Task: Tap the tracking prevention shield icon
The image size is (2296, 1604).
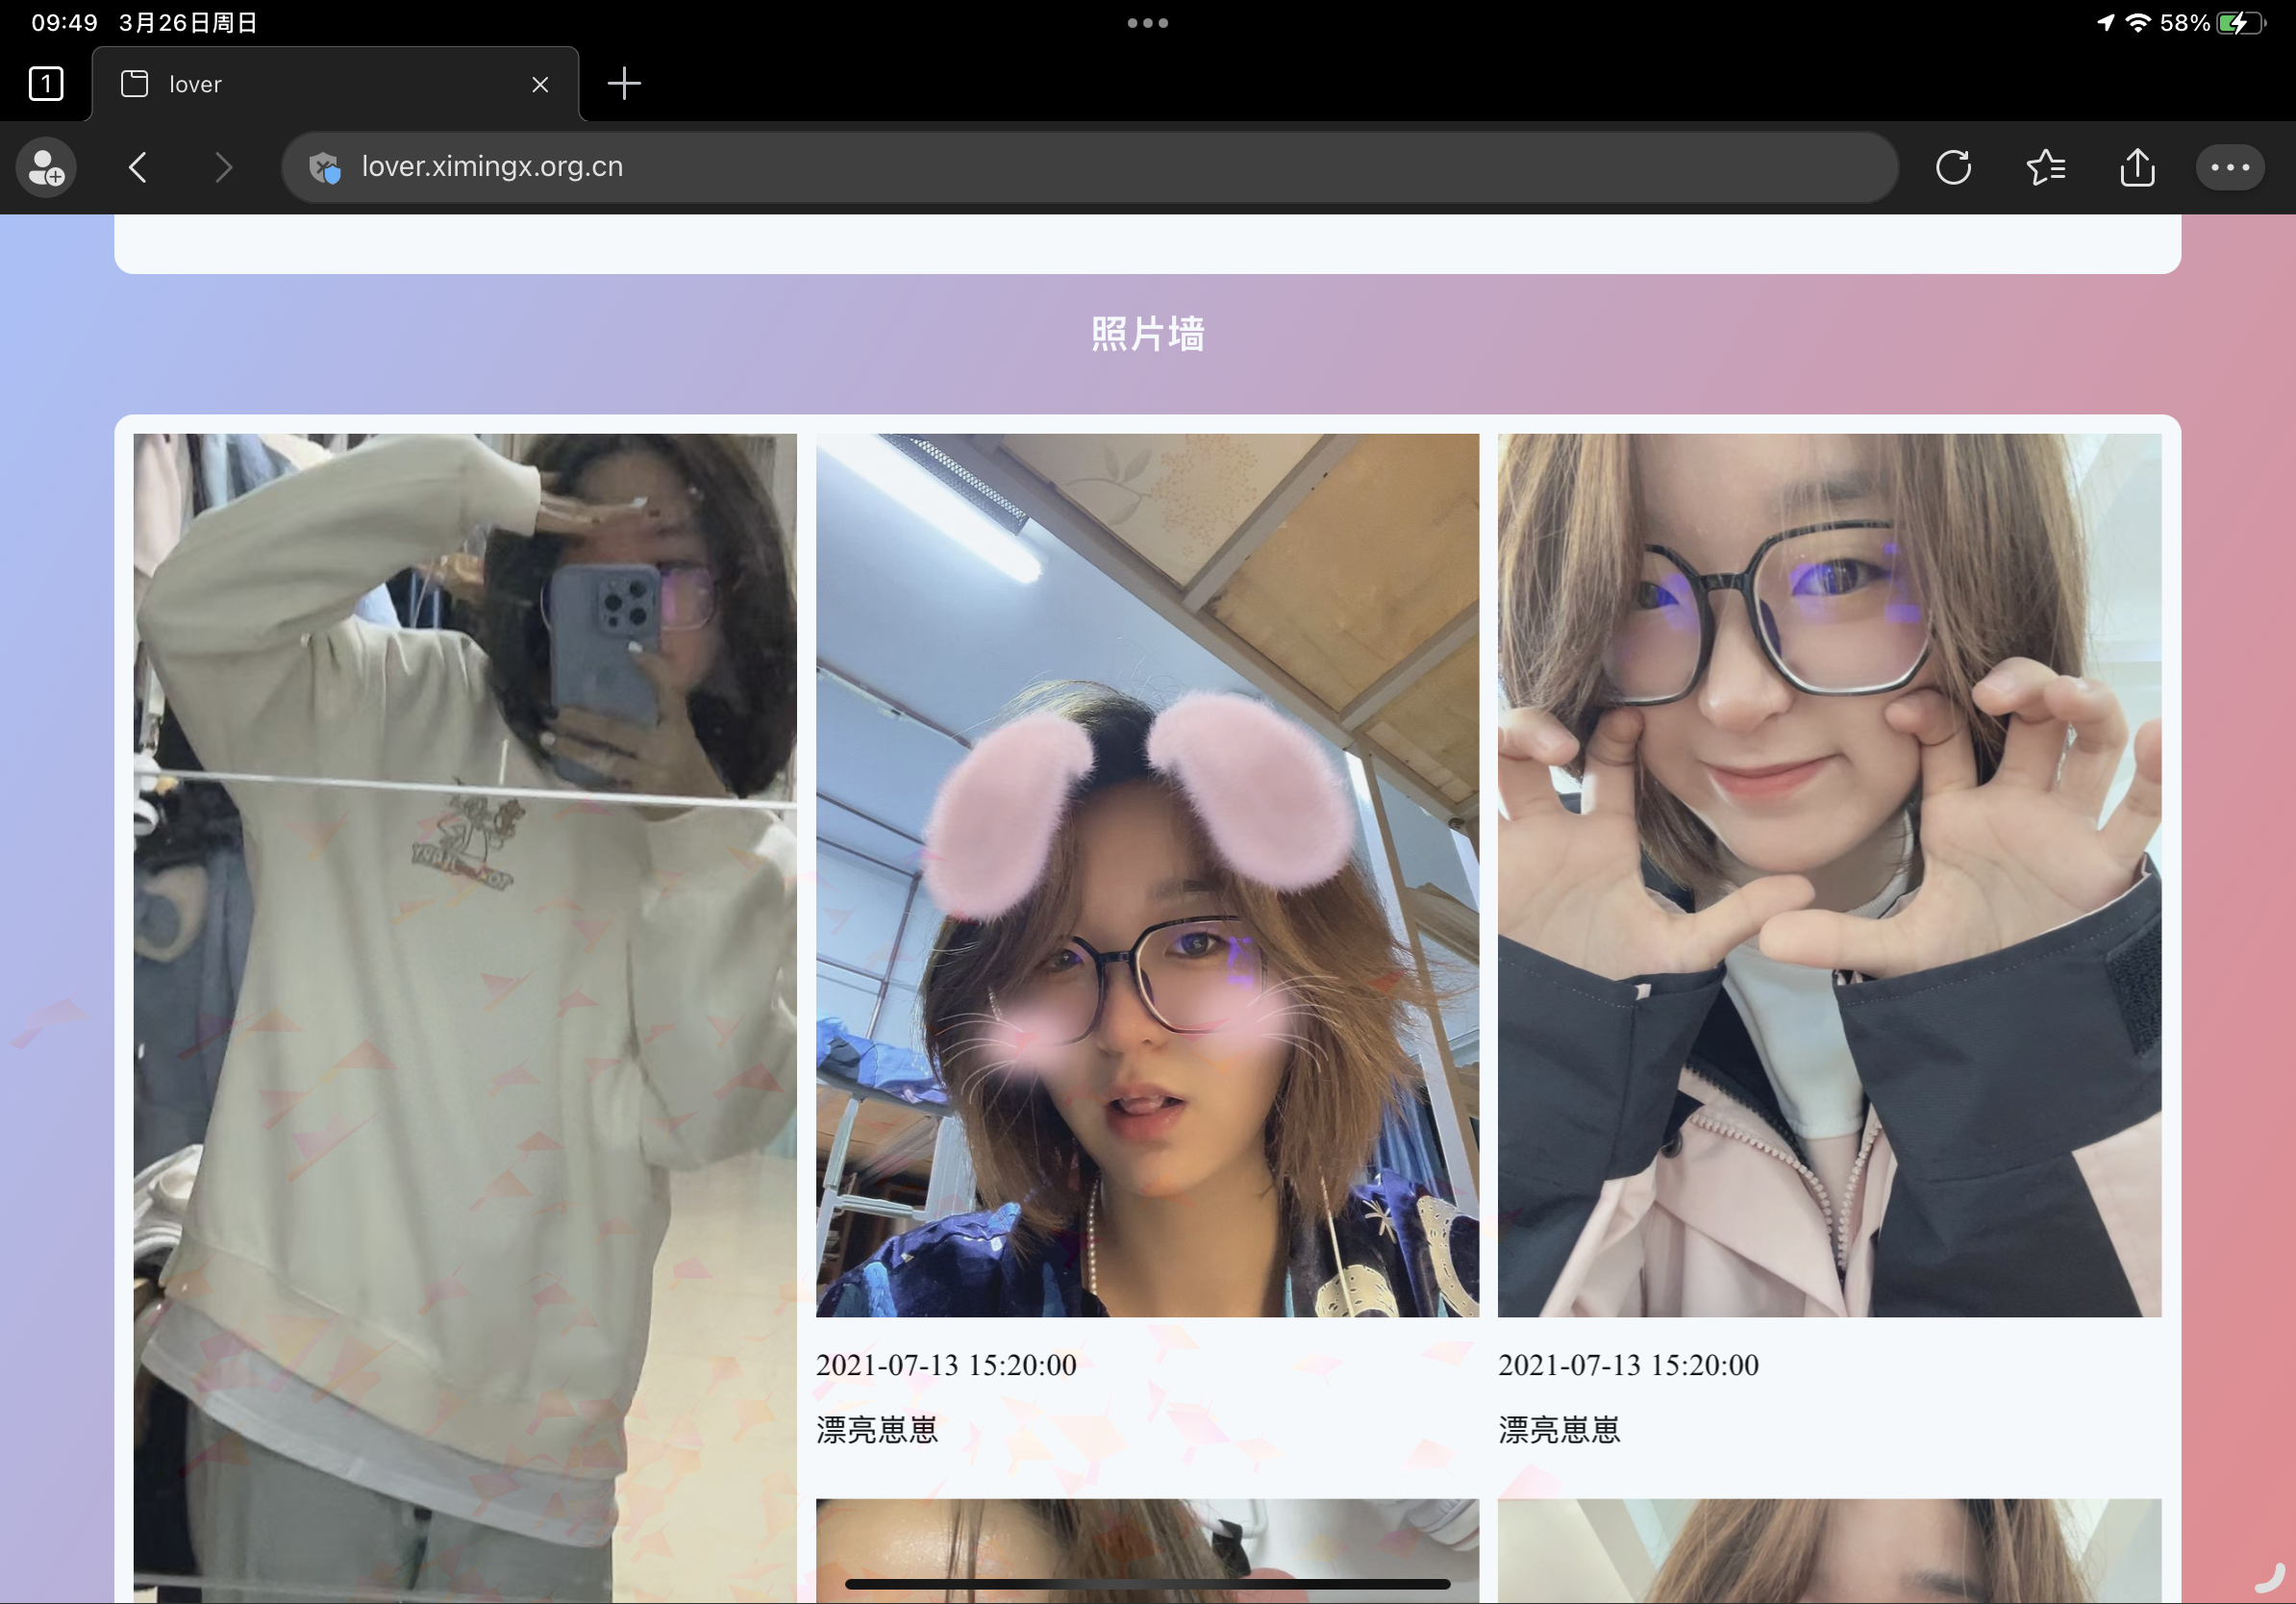Action: point(325,167)
